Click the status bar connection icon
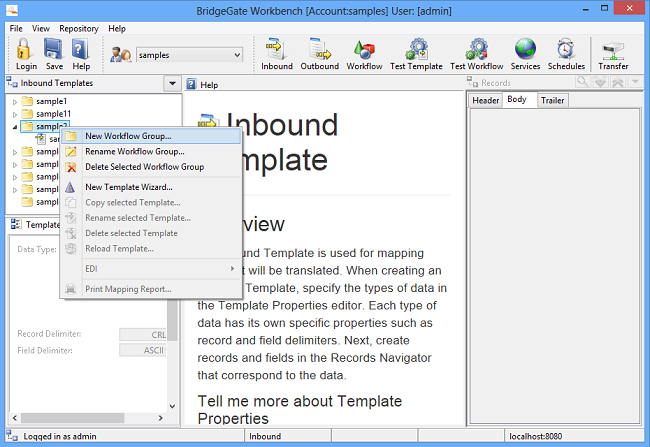650x447 pixels. coord(12,436)
